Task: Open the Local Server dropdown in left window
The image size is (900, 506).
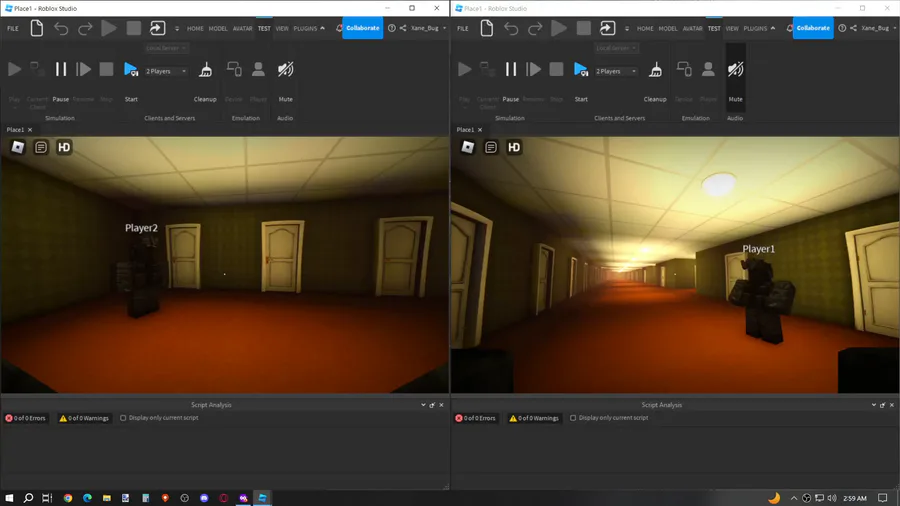Action: coord(166,48)
